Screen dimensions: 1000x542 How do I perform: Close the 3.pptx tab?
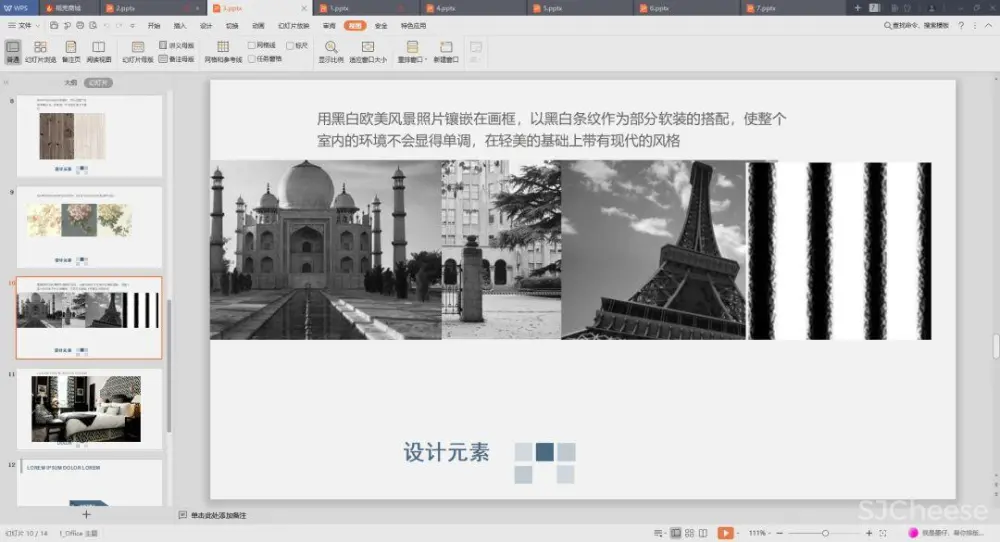click(304, 8)
